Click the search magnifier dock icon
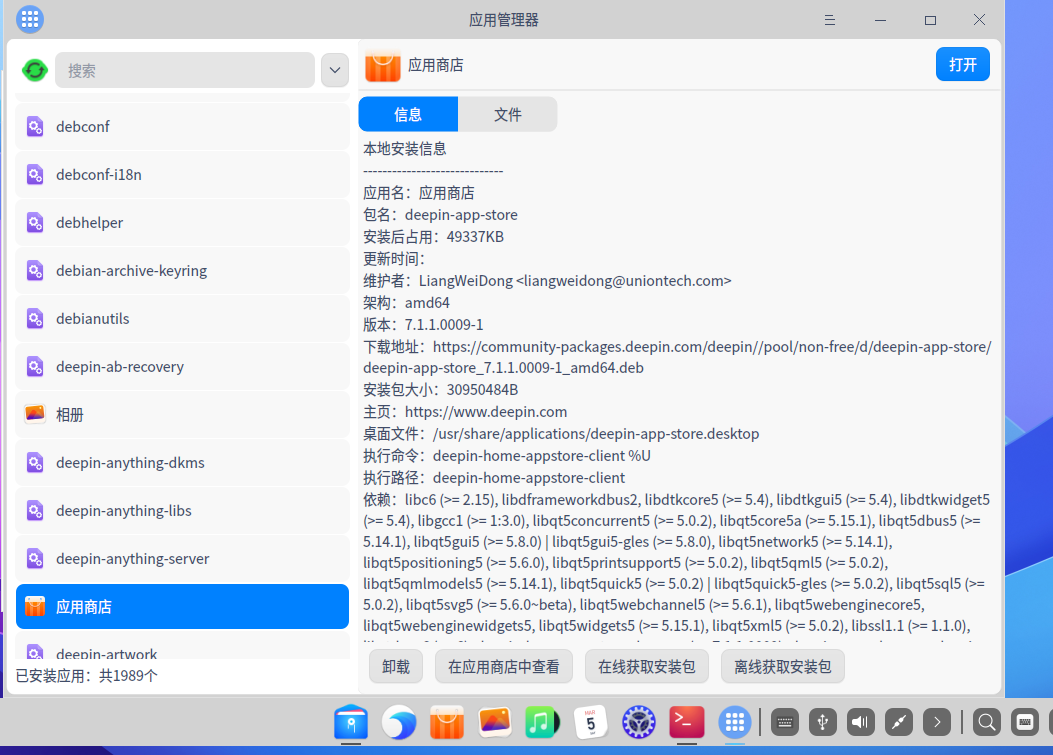1053x755 pixels. point(987,723)
